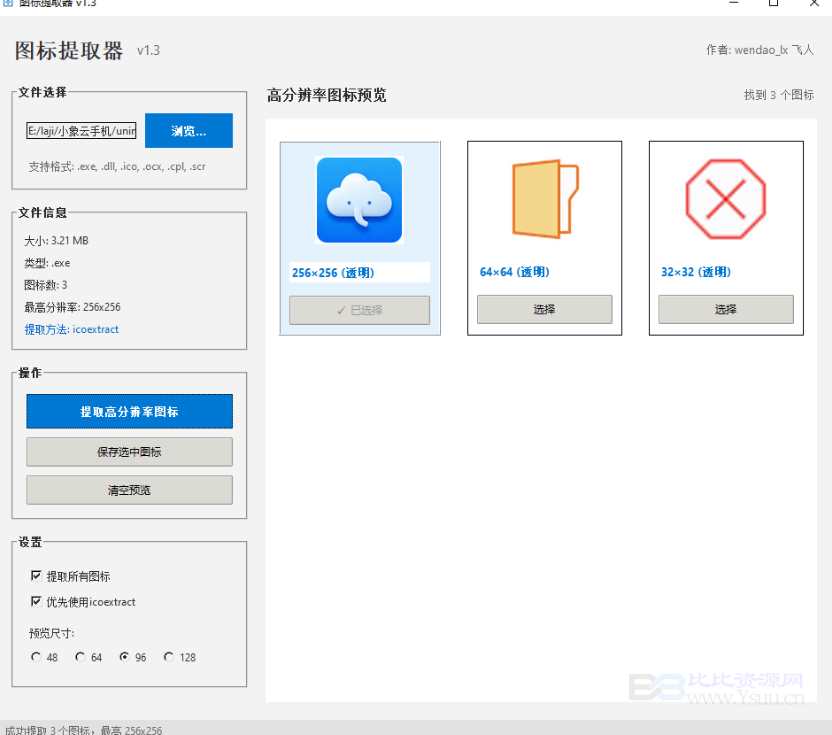Click the blue elephant cloud icon preview

pyautogui.click(x=359, y=200)
